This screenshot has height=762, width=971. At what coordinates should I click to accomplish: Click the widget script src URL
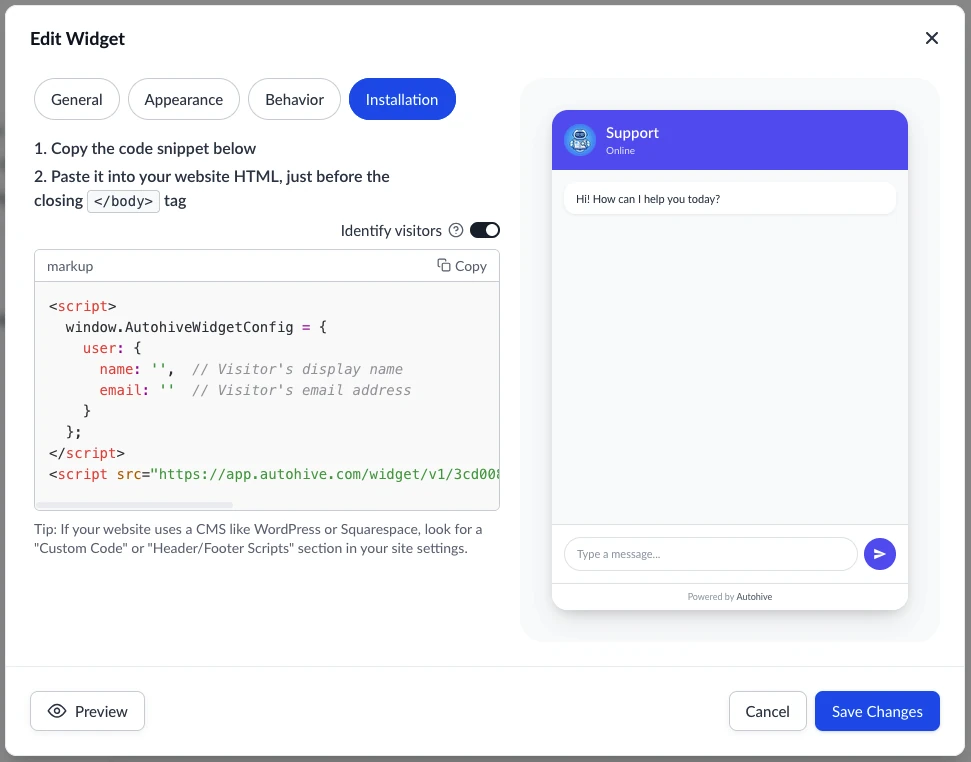324,474
